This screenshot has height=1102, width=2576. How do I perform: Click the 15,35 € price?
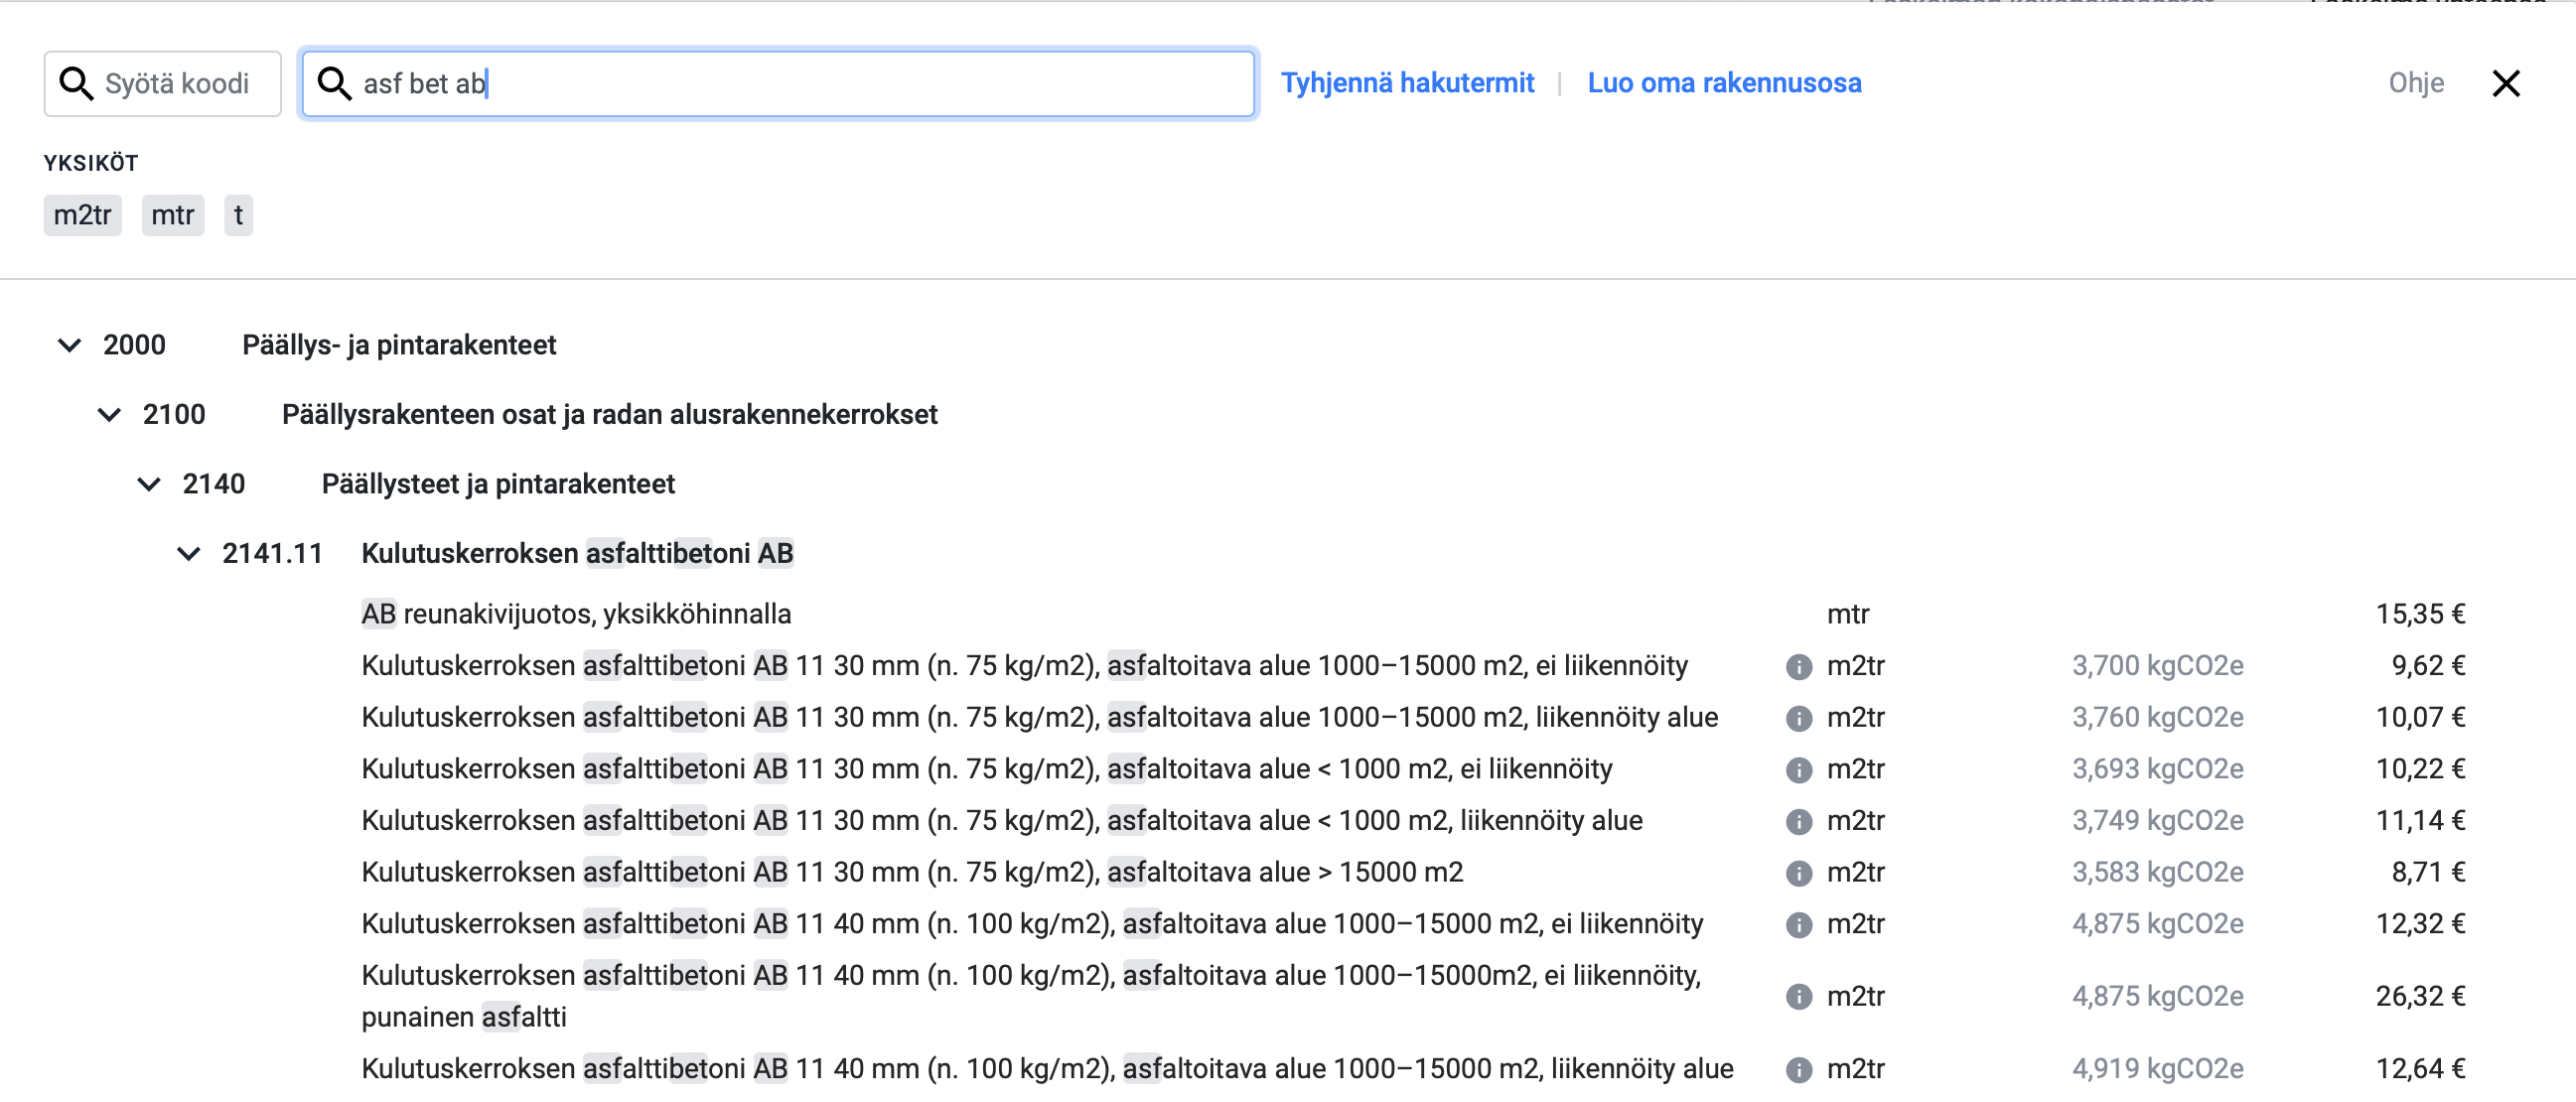coord(2420,614)
